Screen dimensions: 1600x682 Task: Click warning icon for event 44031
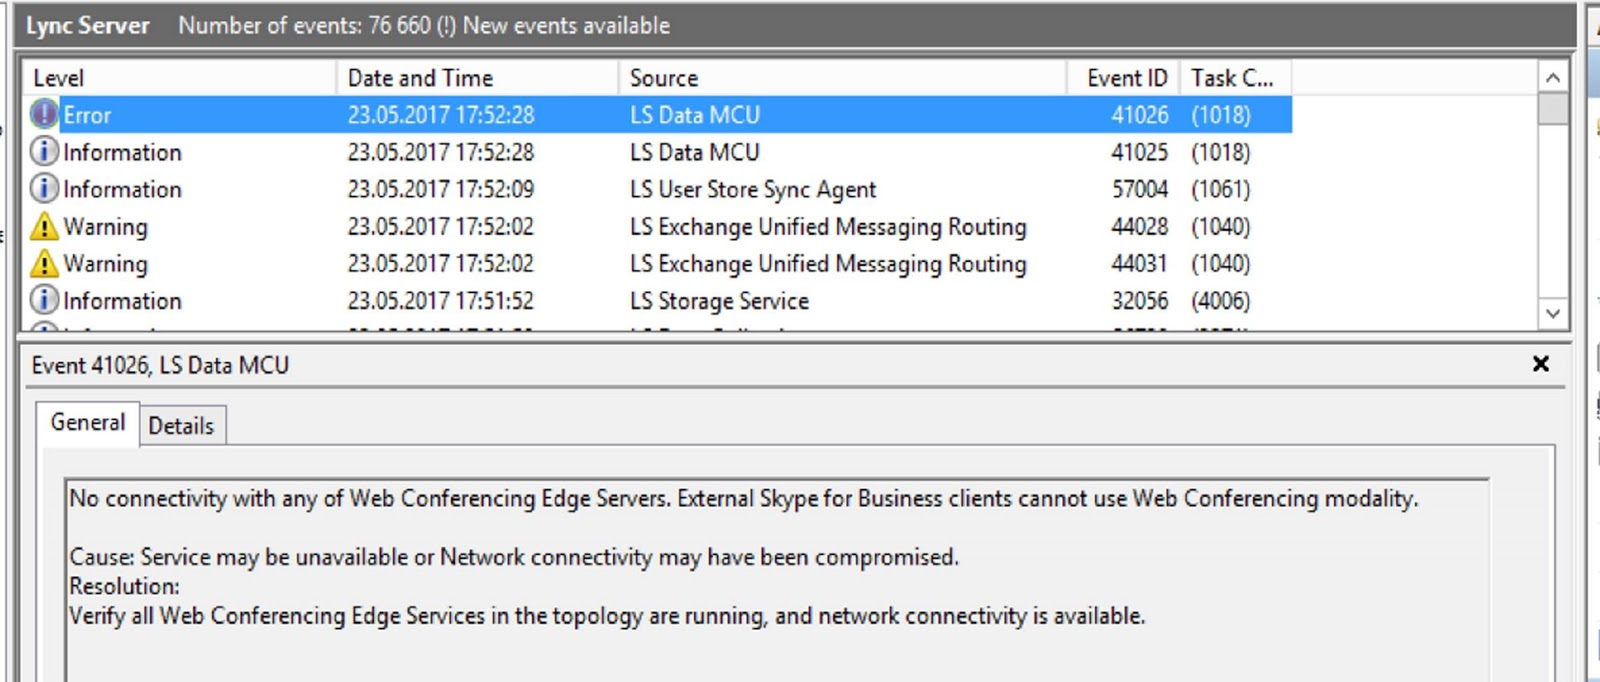point(44,264)
